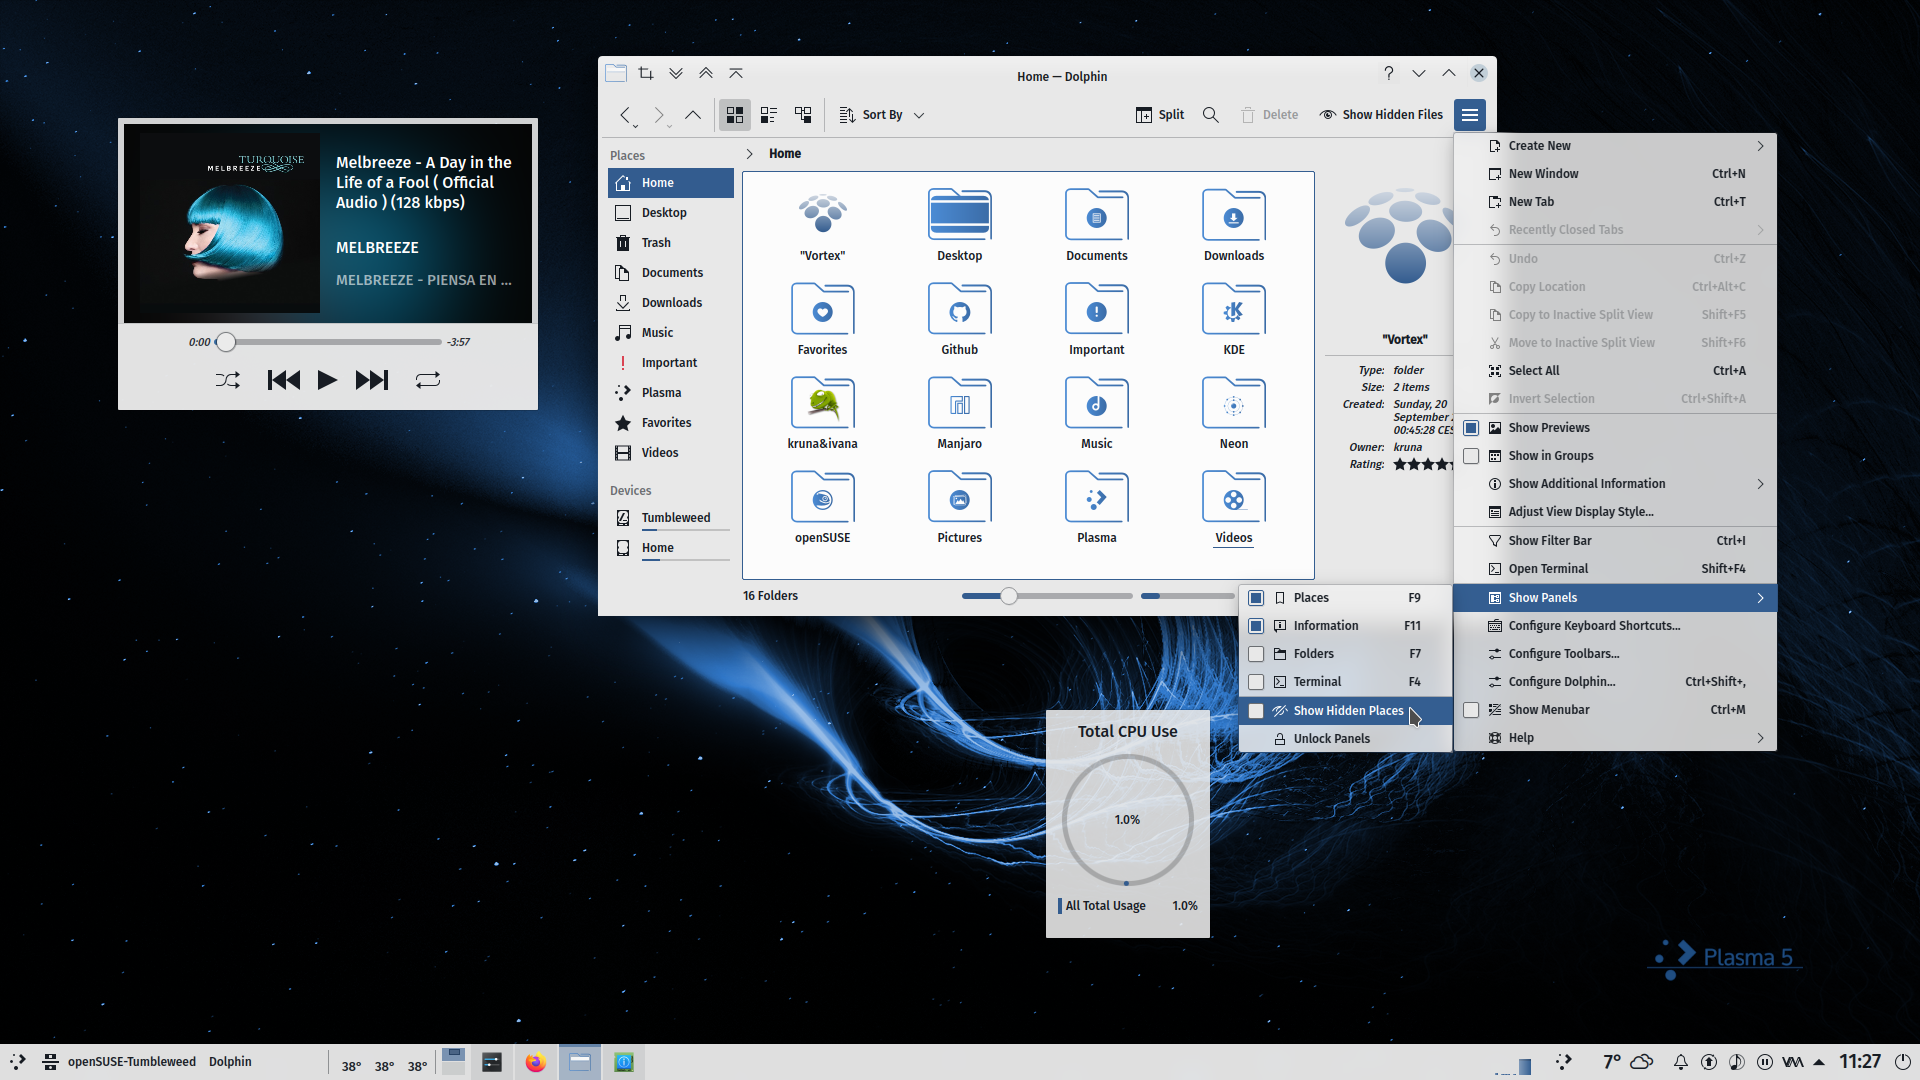Screen dimensions: 1920x1080
Task: Expand Show Additional Information submenu
Action: click(x=1615, y=484)
